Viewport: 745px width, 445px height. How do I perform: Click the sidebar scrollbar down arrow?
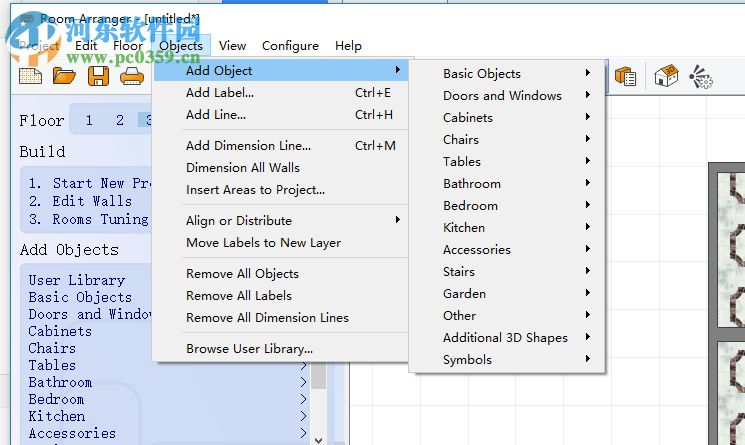319,440
